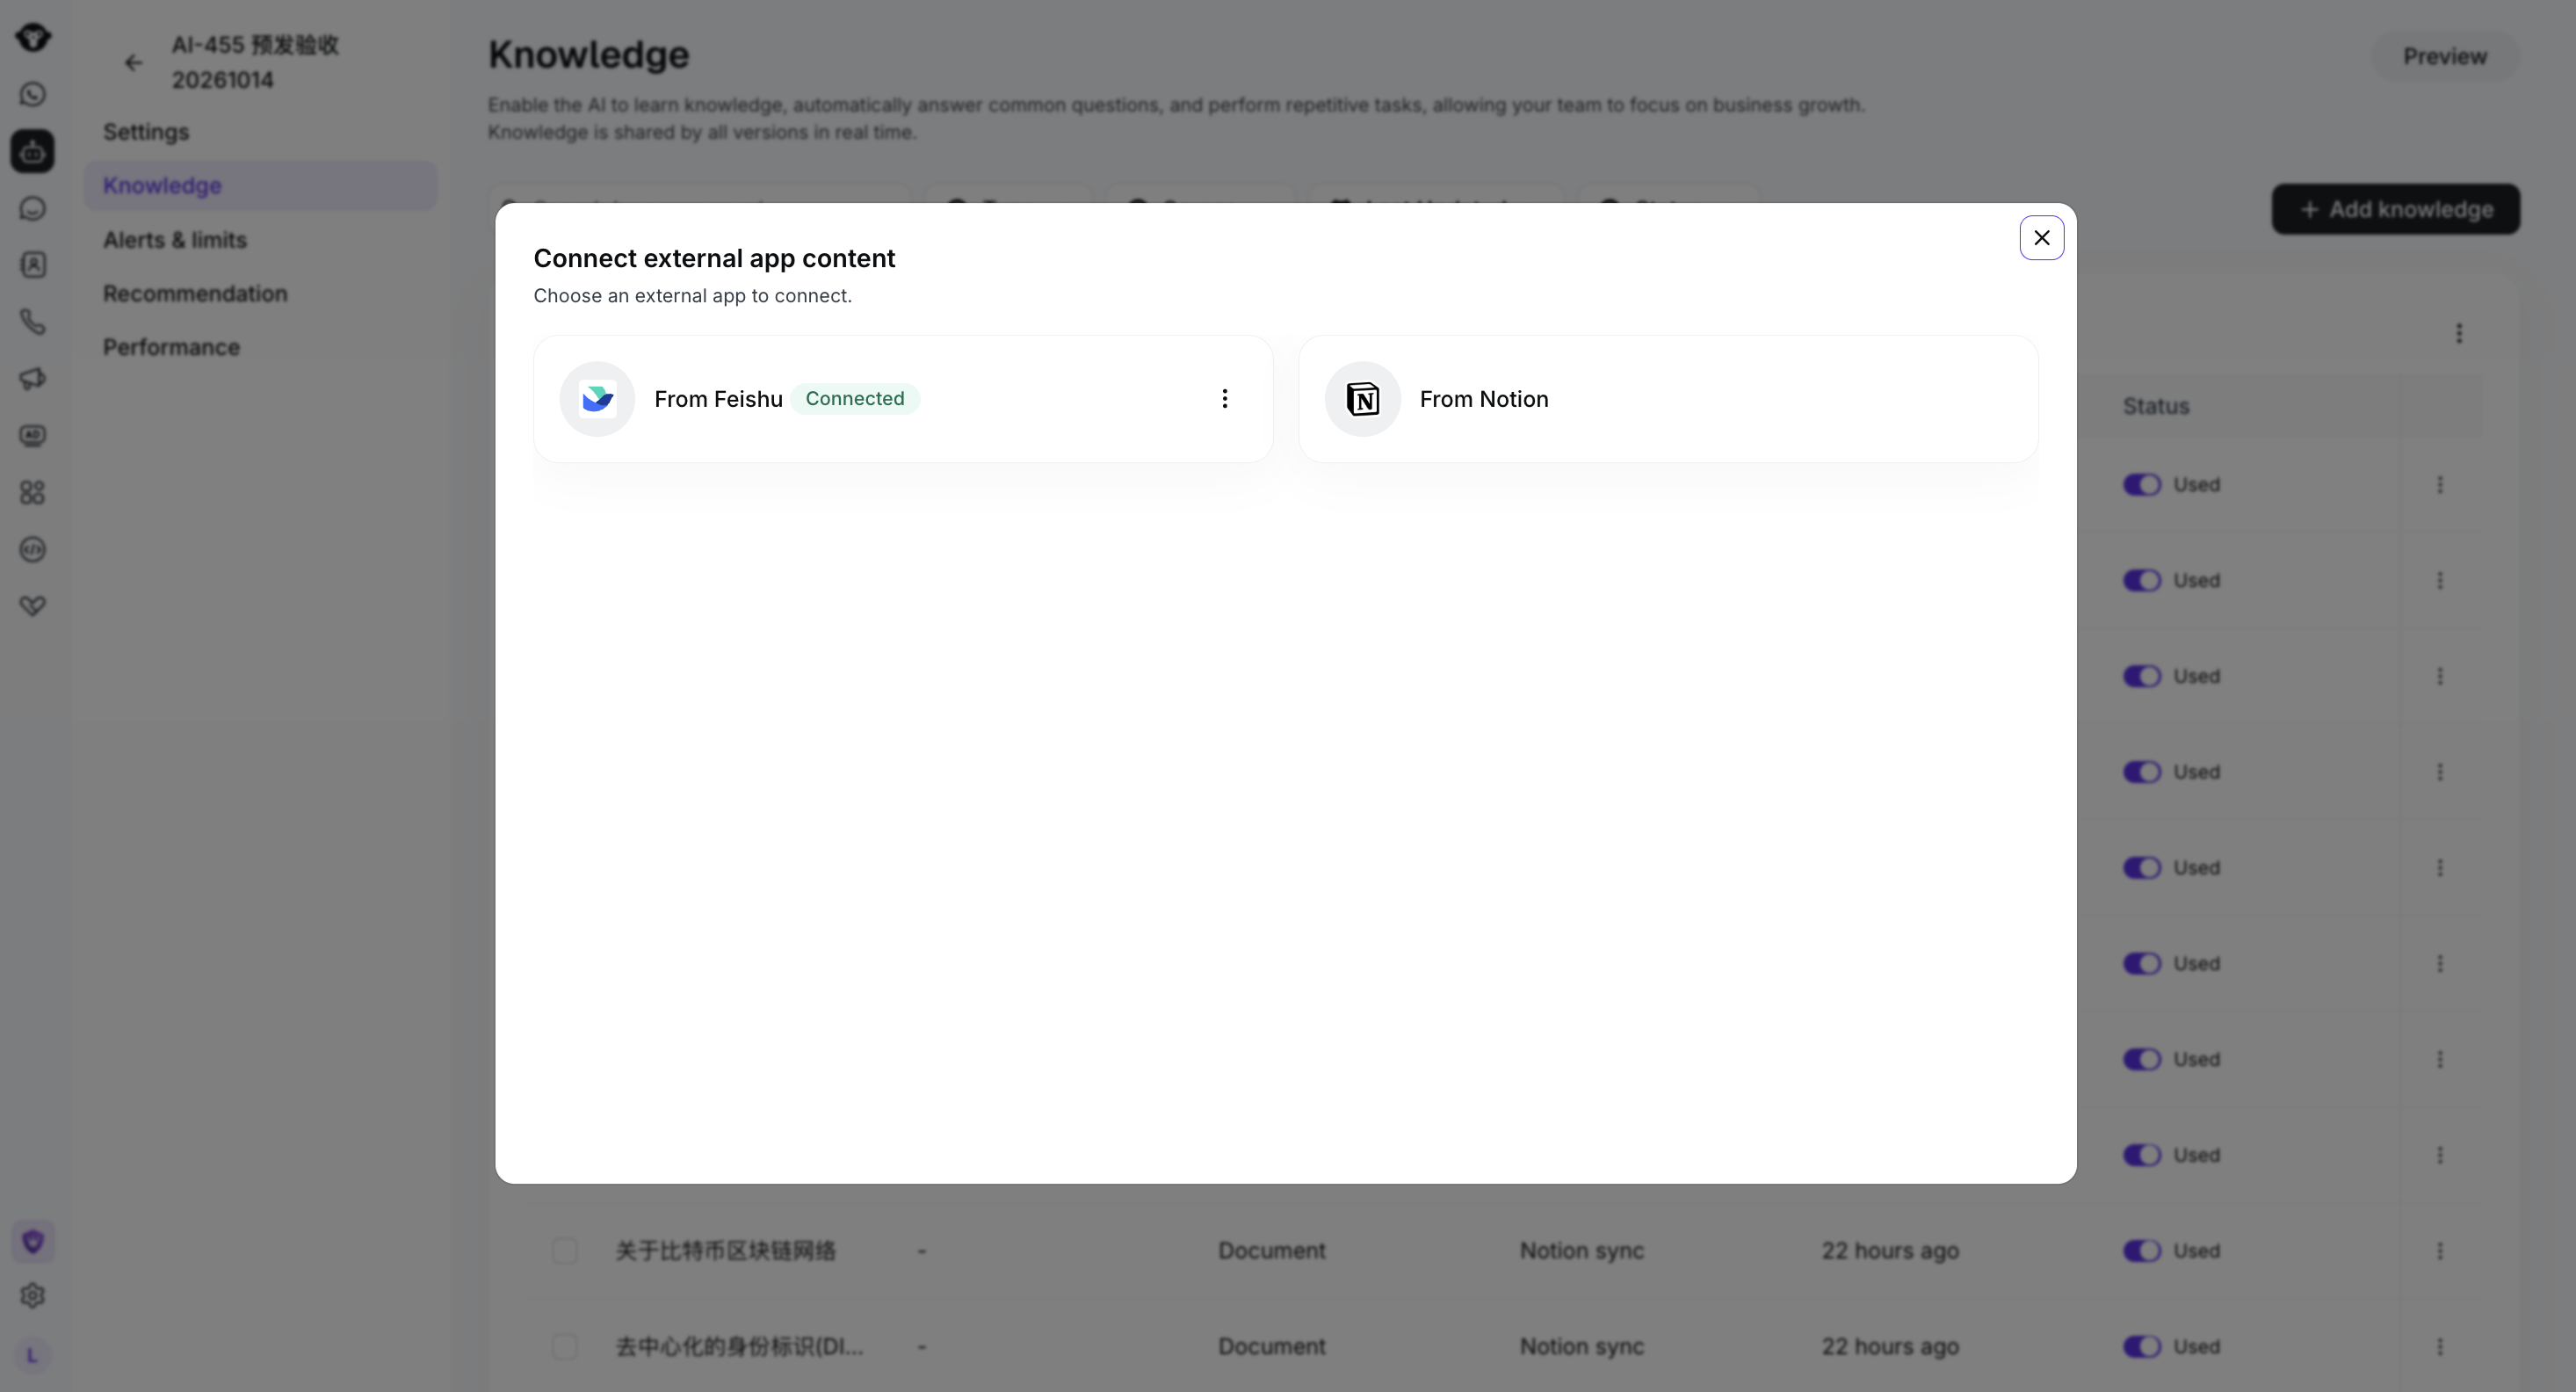
Task: Open three-dot menu for 关于比特币区块链网络 row
Action: [2440, 1251]
